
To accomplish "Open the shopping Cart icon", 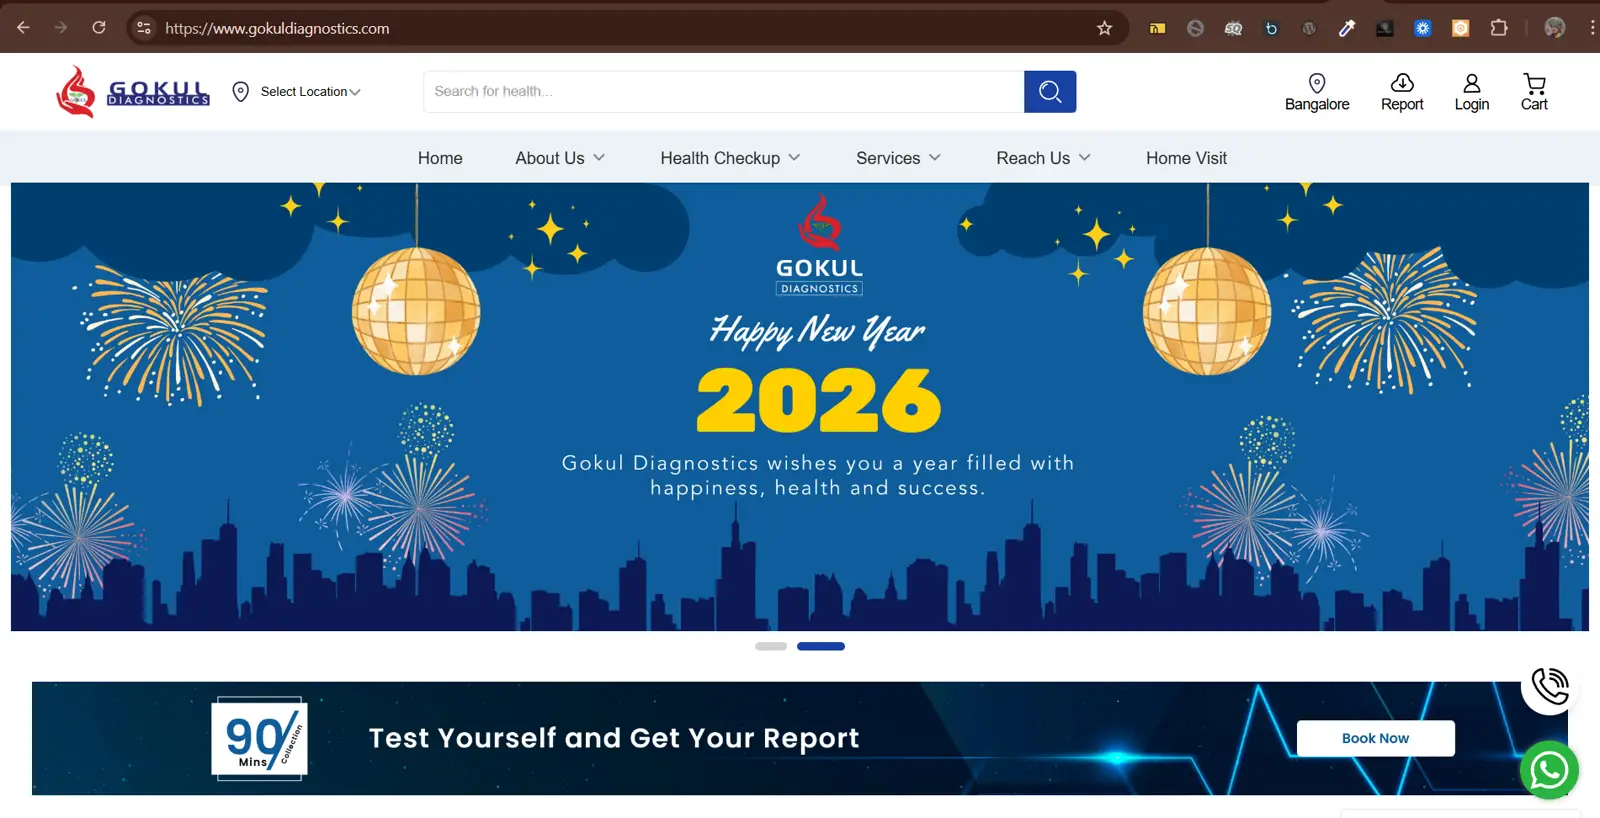I will coord(1534,83).
